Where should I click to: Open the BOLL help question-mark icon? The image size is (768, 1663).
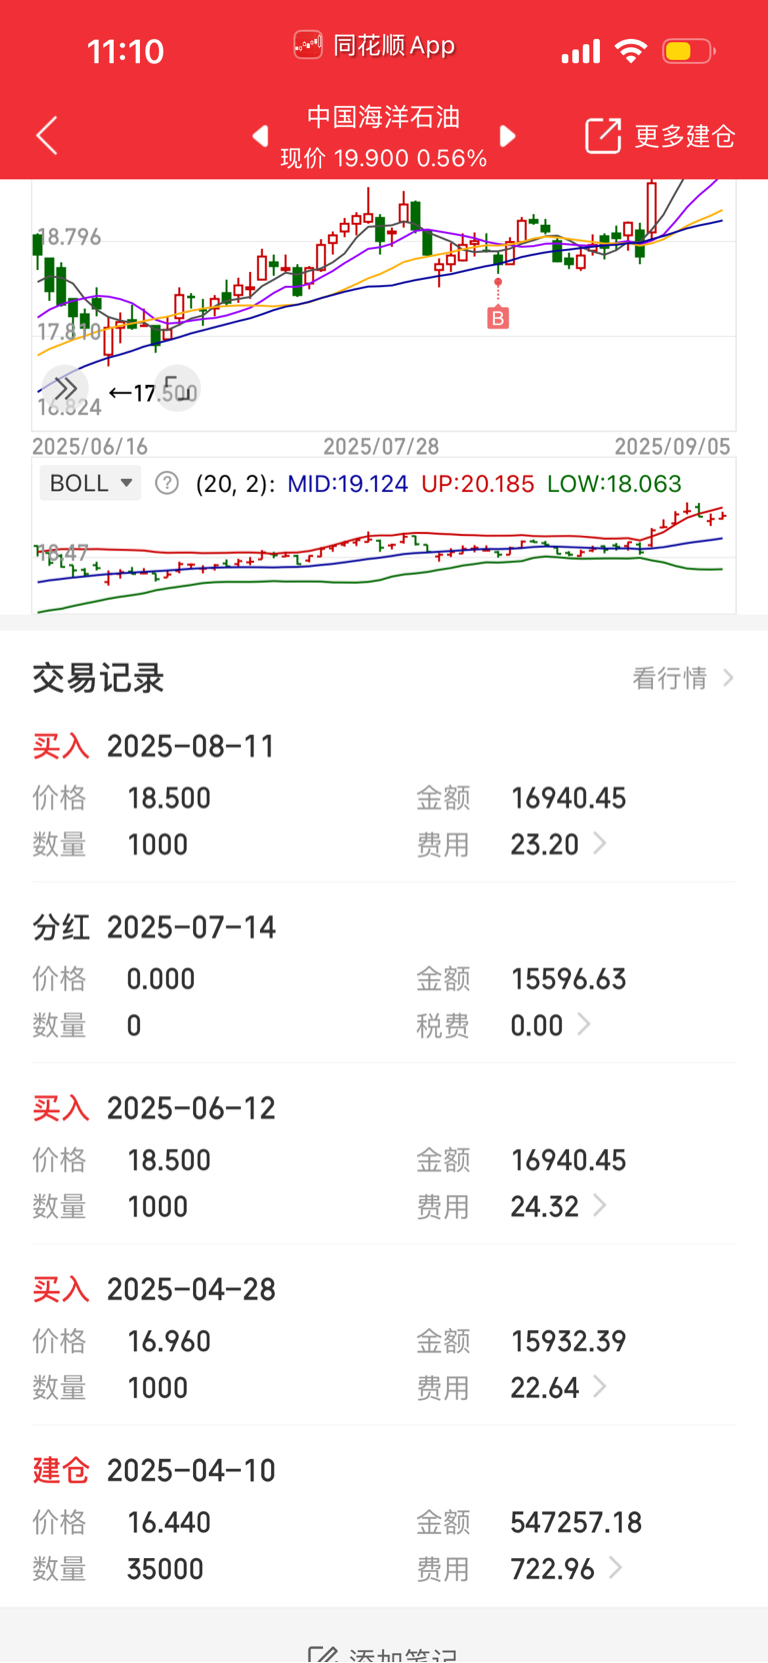pos(167,484)
